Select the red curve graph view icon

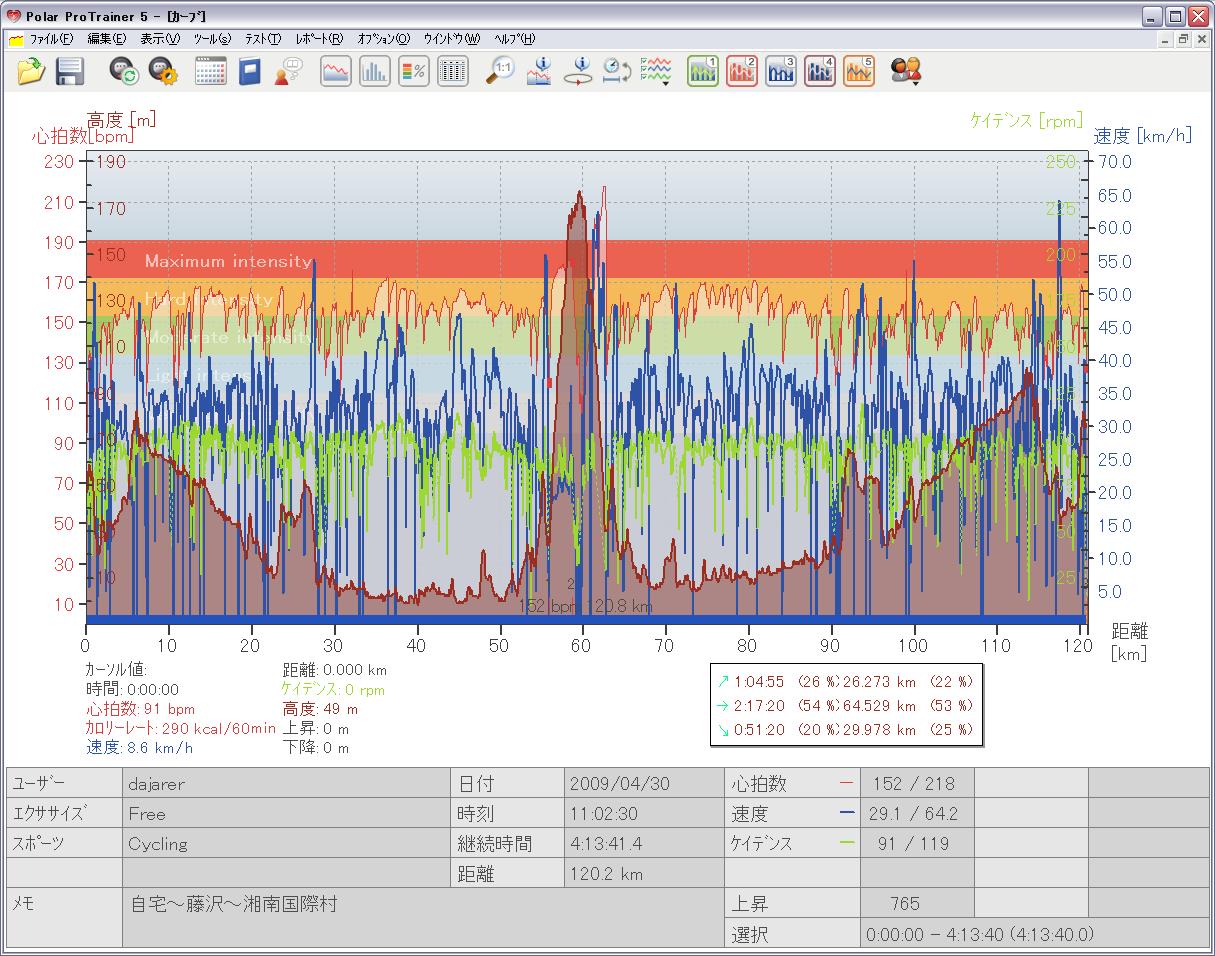point(335,71)
